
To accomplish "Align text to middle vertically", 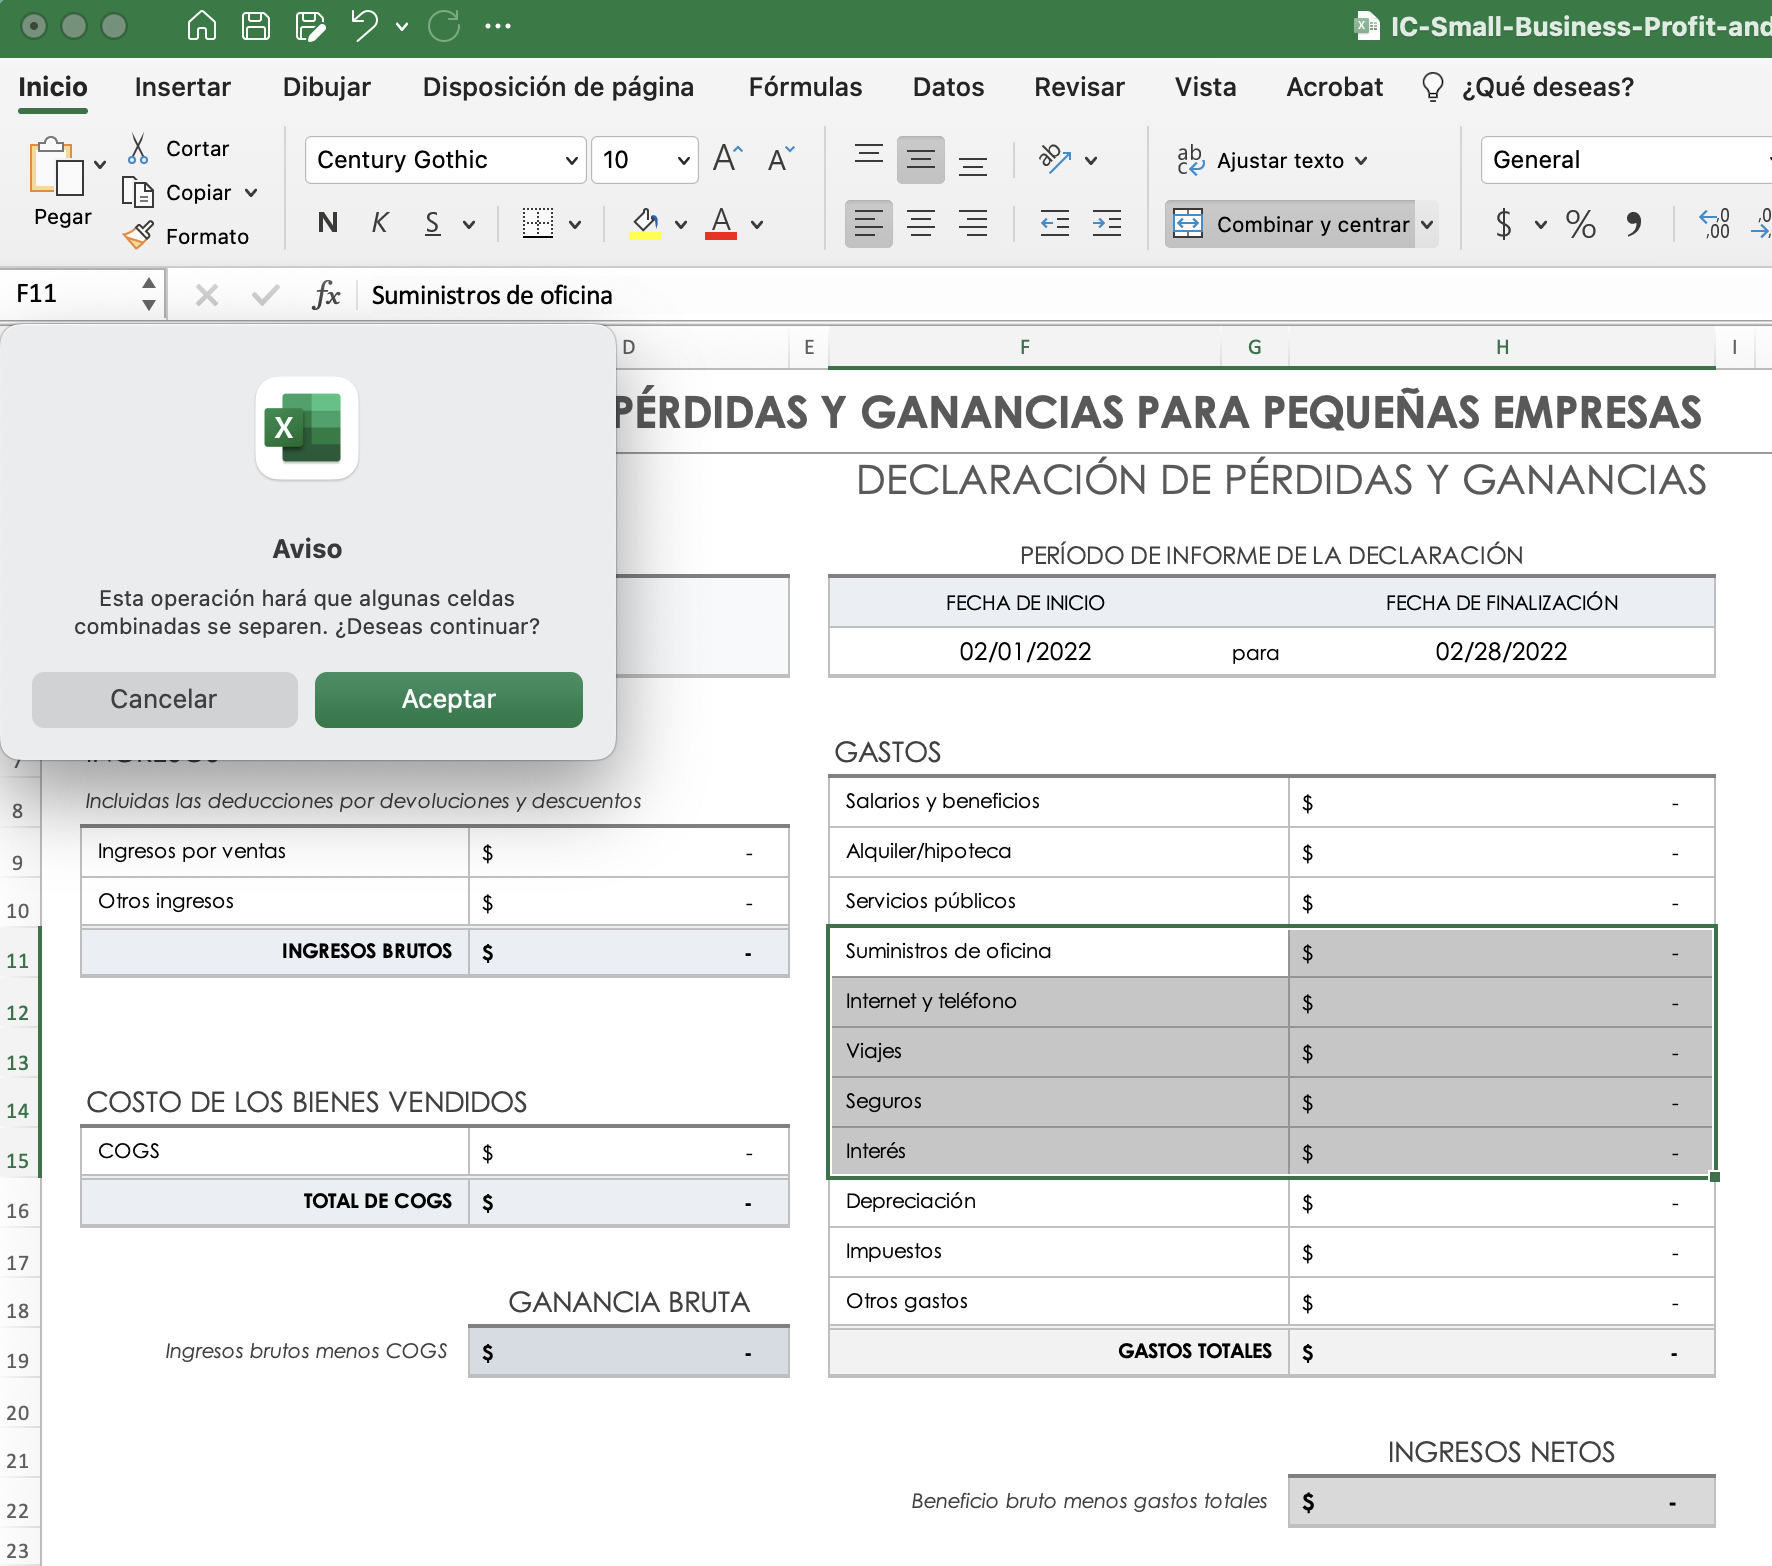I will coord(921,160).
